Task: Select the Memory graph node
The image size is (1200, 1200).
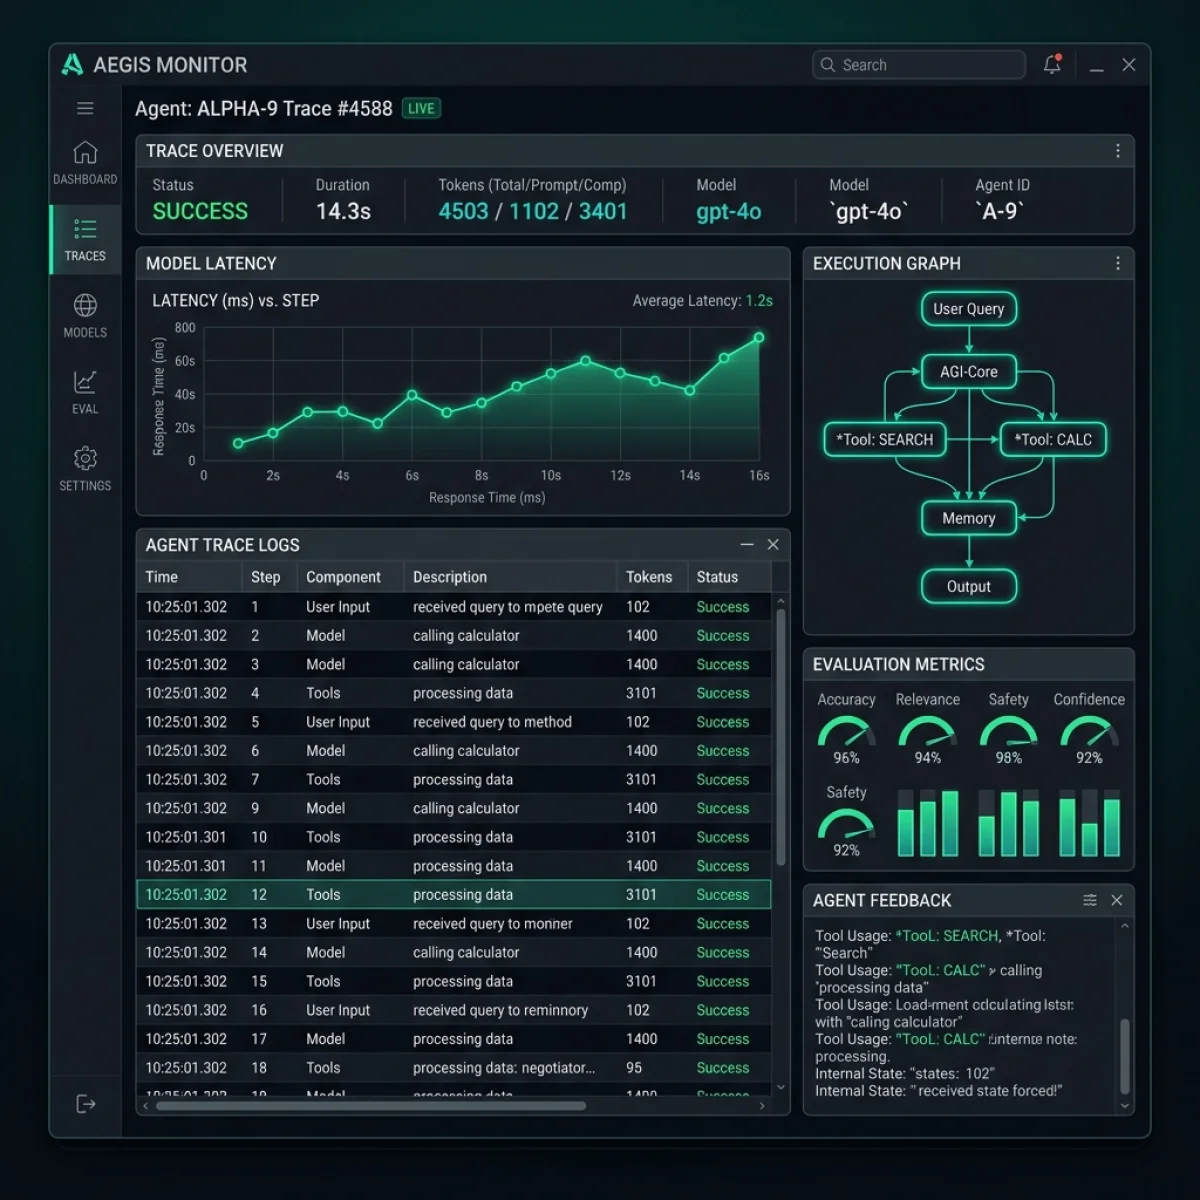Action: 969,518
